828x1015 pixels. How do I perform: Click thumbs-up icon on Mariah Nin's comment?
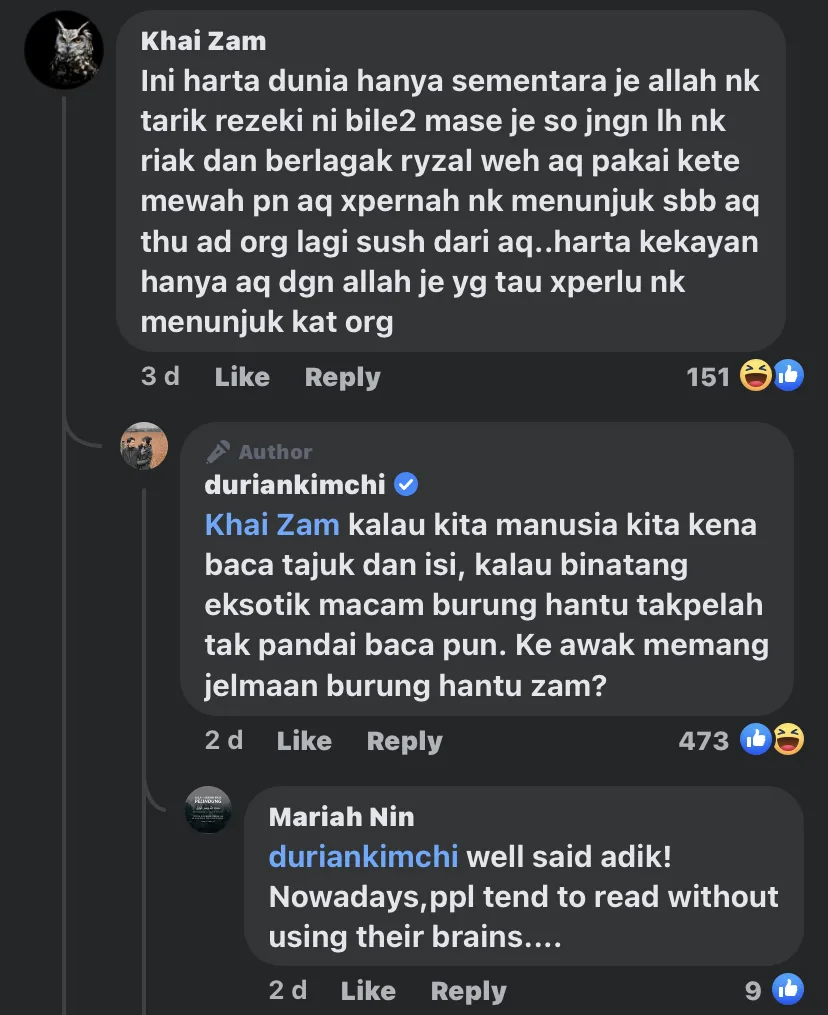(x=788, y=990)
